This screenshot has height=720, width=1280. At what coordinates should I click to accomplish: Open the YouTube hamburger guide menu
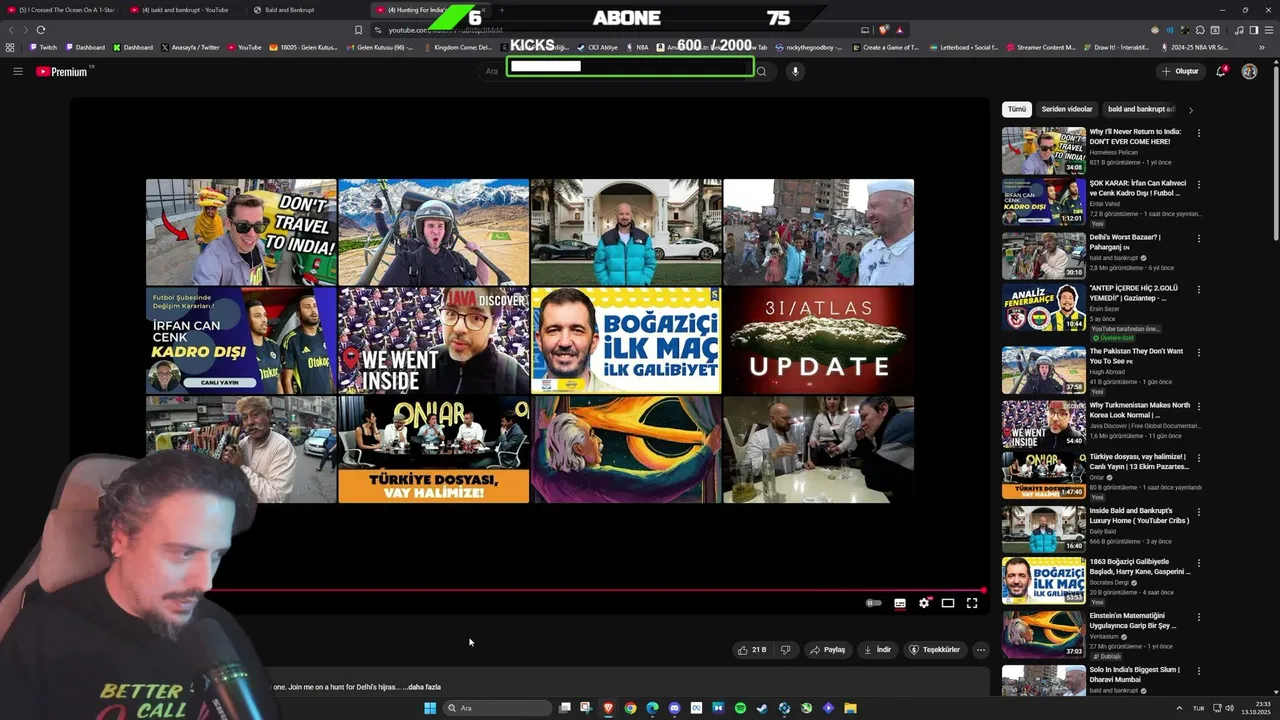[x=17, y=71]
